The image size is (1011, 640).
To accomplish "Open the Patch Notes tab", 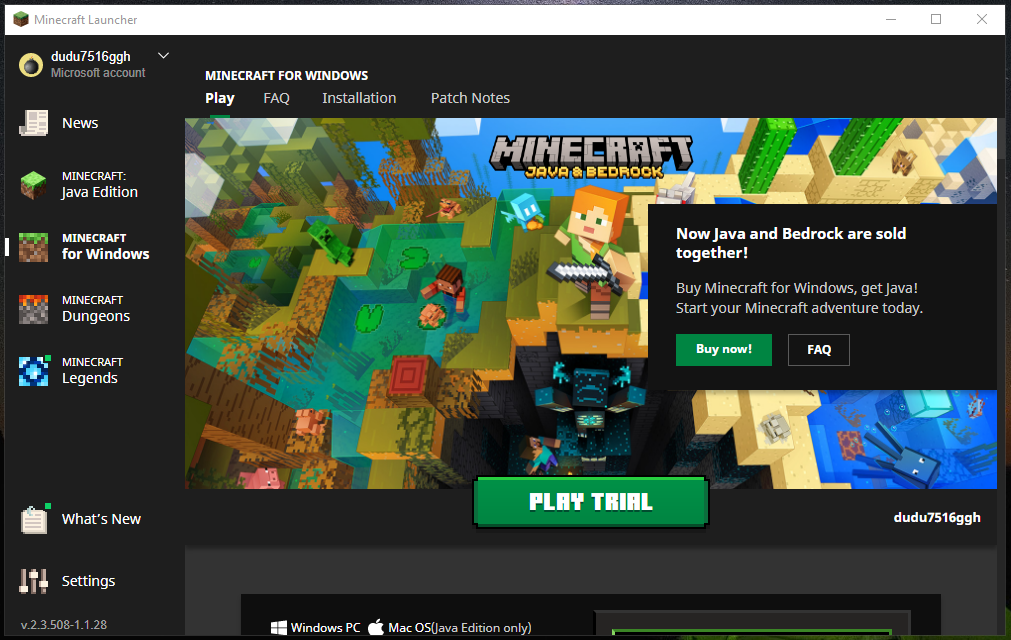I will point(470,98).
